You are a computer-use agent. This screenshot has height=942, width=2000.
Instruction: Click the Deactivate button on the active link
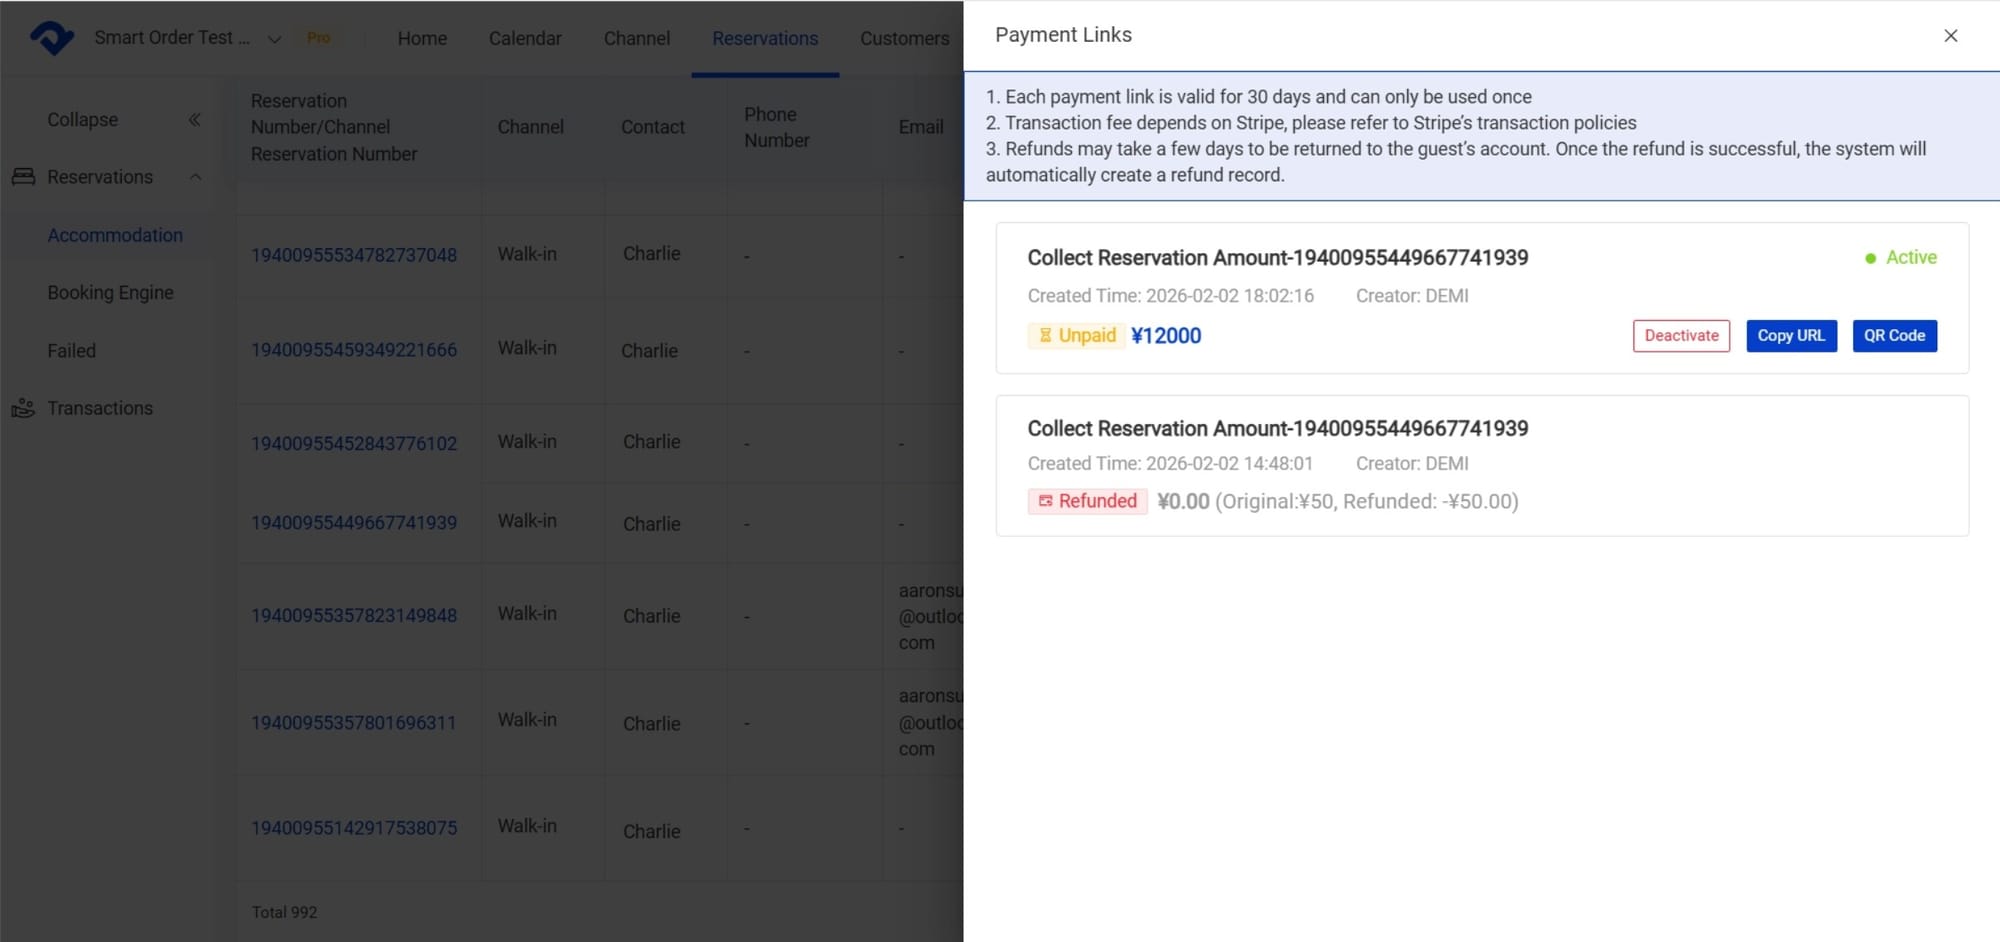point(1681,335)
